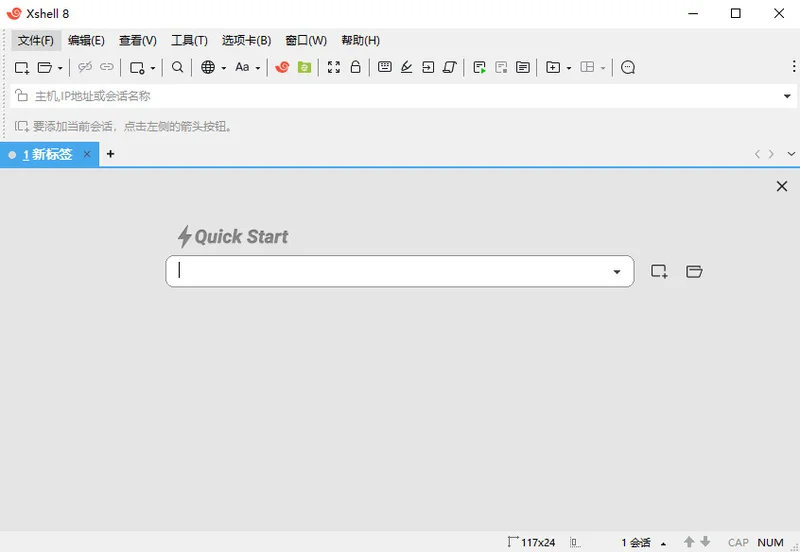
Task: Open the keyboard key mapping icon
Action: (385, 66)
